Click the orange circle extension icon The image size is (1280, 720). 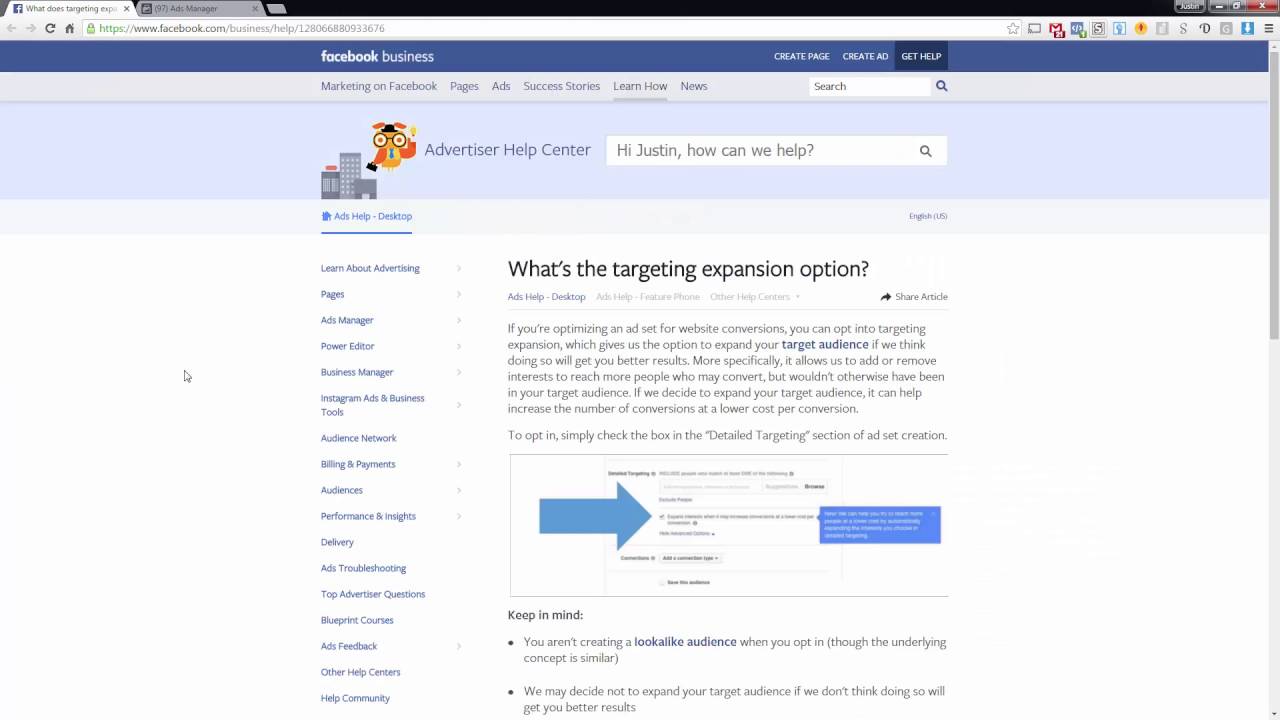tap(1141, 29)
